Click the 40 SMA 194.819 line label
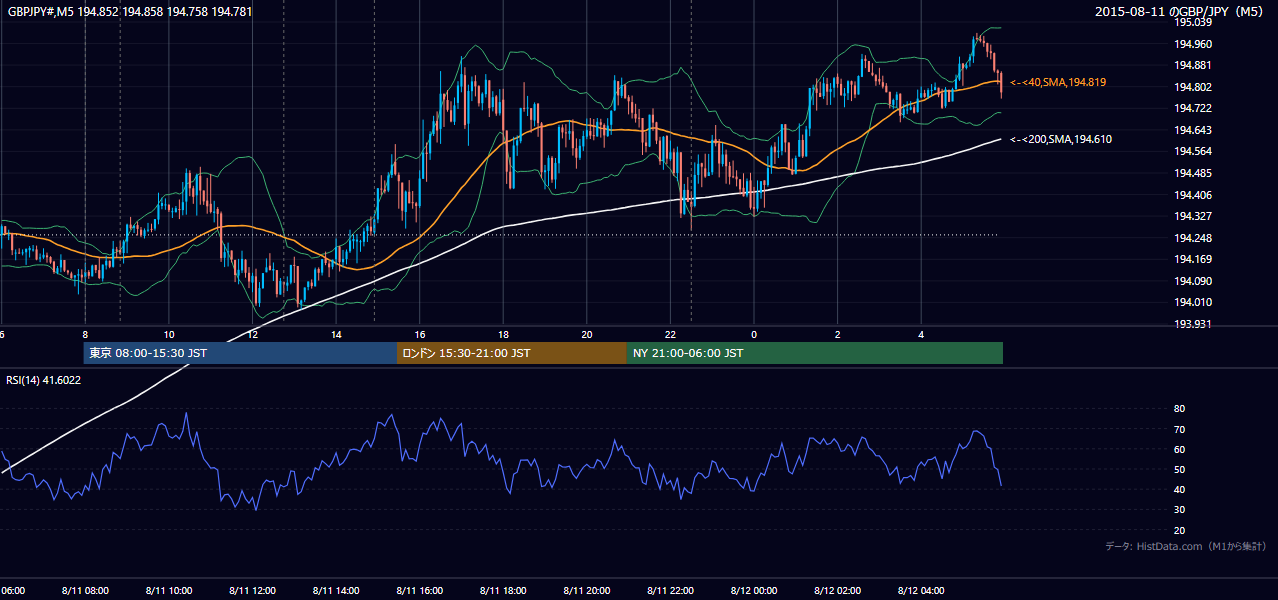This screenshot has height=600, width=1278. 1058,82
